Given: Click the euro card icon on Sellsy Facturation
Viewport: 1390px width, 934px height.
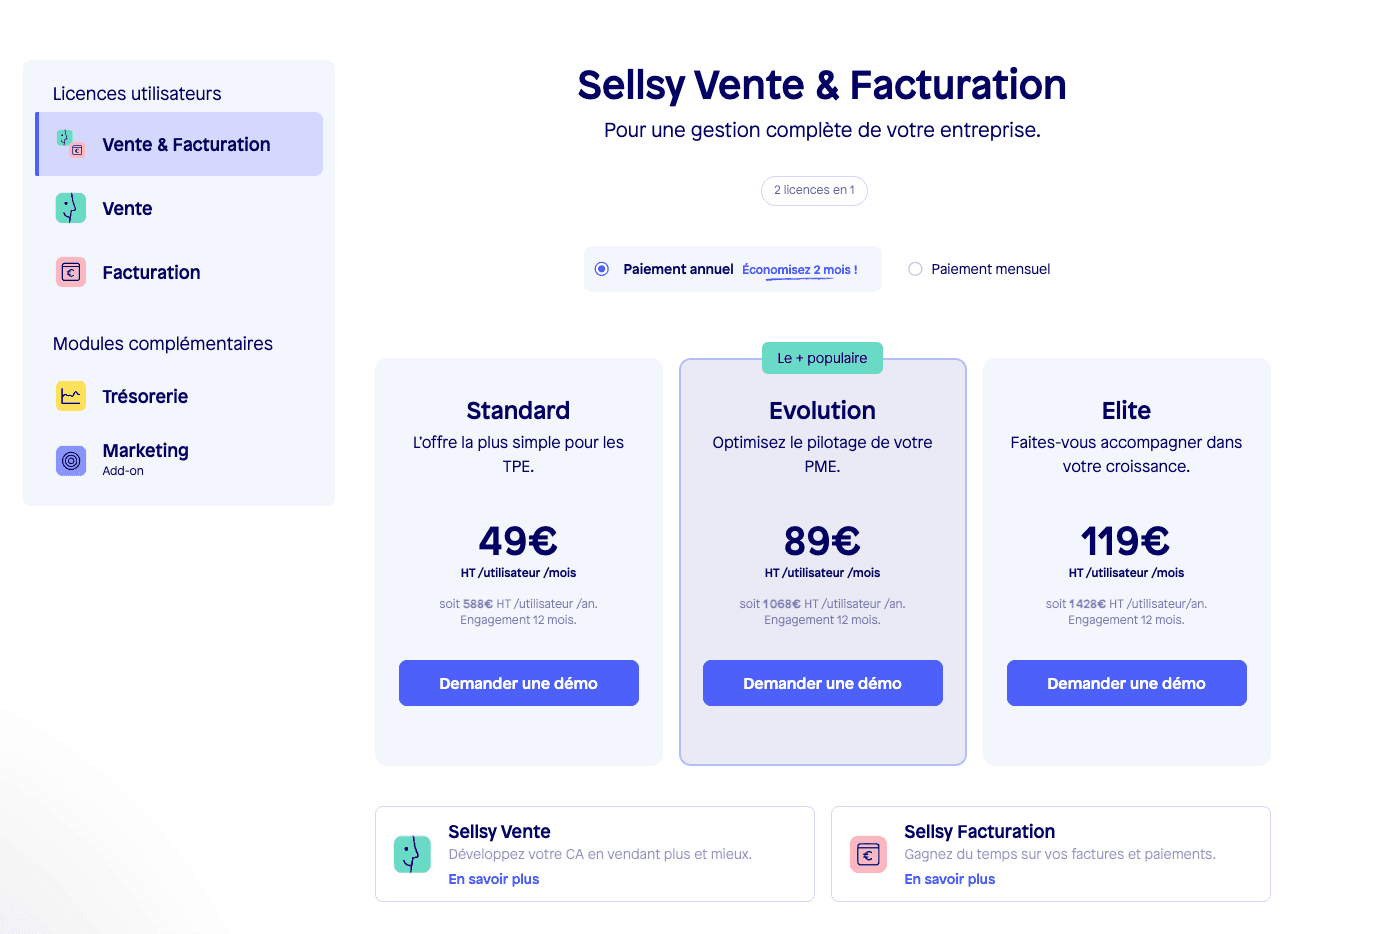Looking at the screenshot, I should click(x=868, y=854).
